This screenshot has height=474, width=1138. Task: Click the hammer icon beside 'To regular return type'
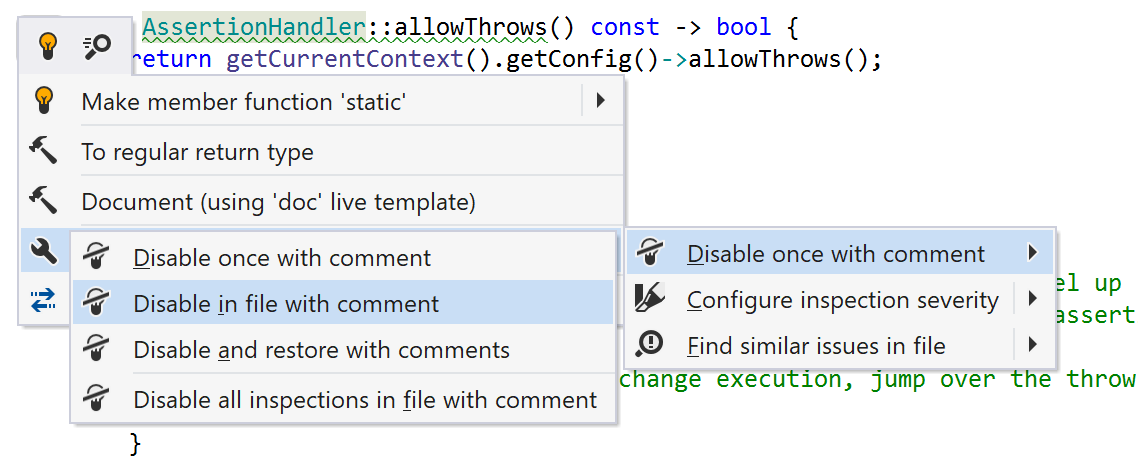point(44,151)
